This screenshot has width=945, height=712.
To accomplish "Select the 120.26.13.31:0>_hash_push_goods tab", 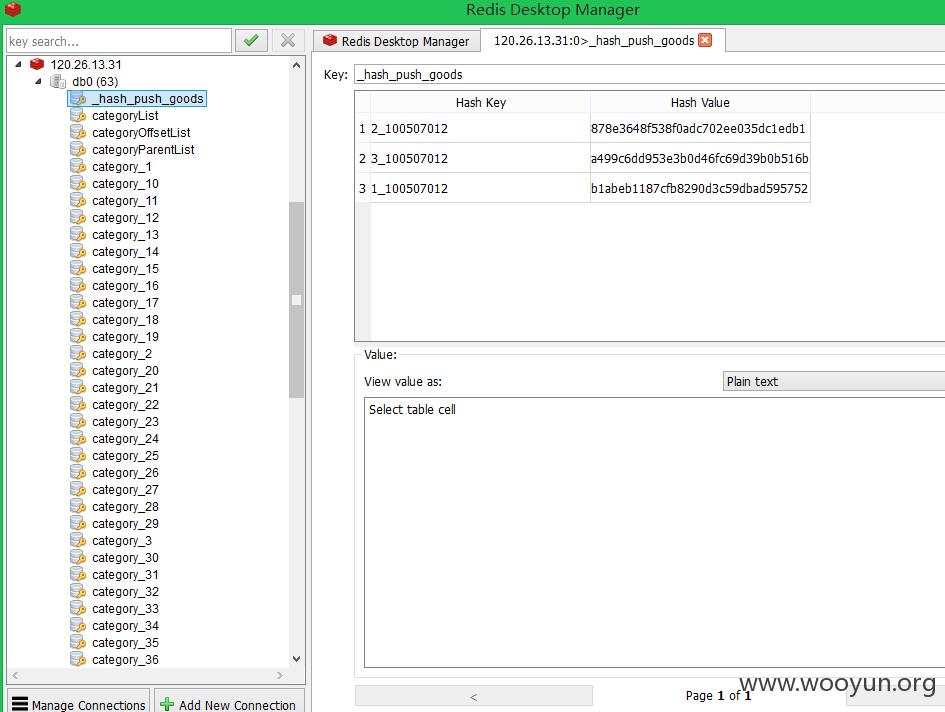I will click(x=603, y=40).
